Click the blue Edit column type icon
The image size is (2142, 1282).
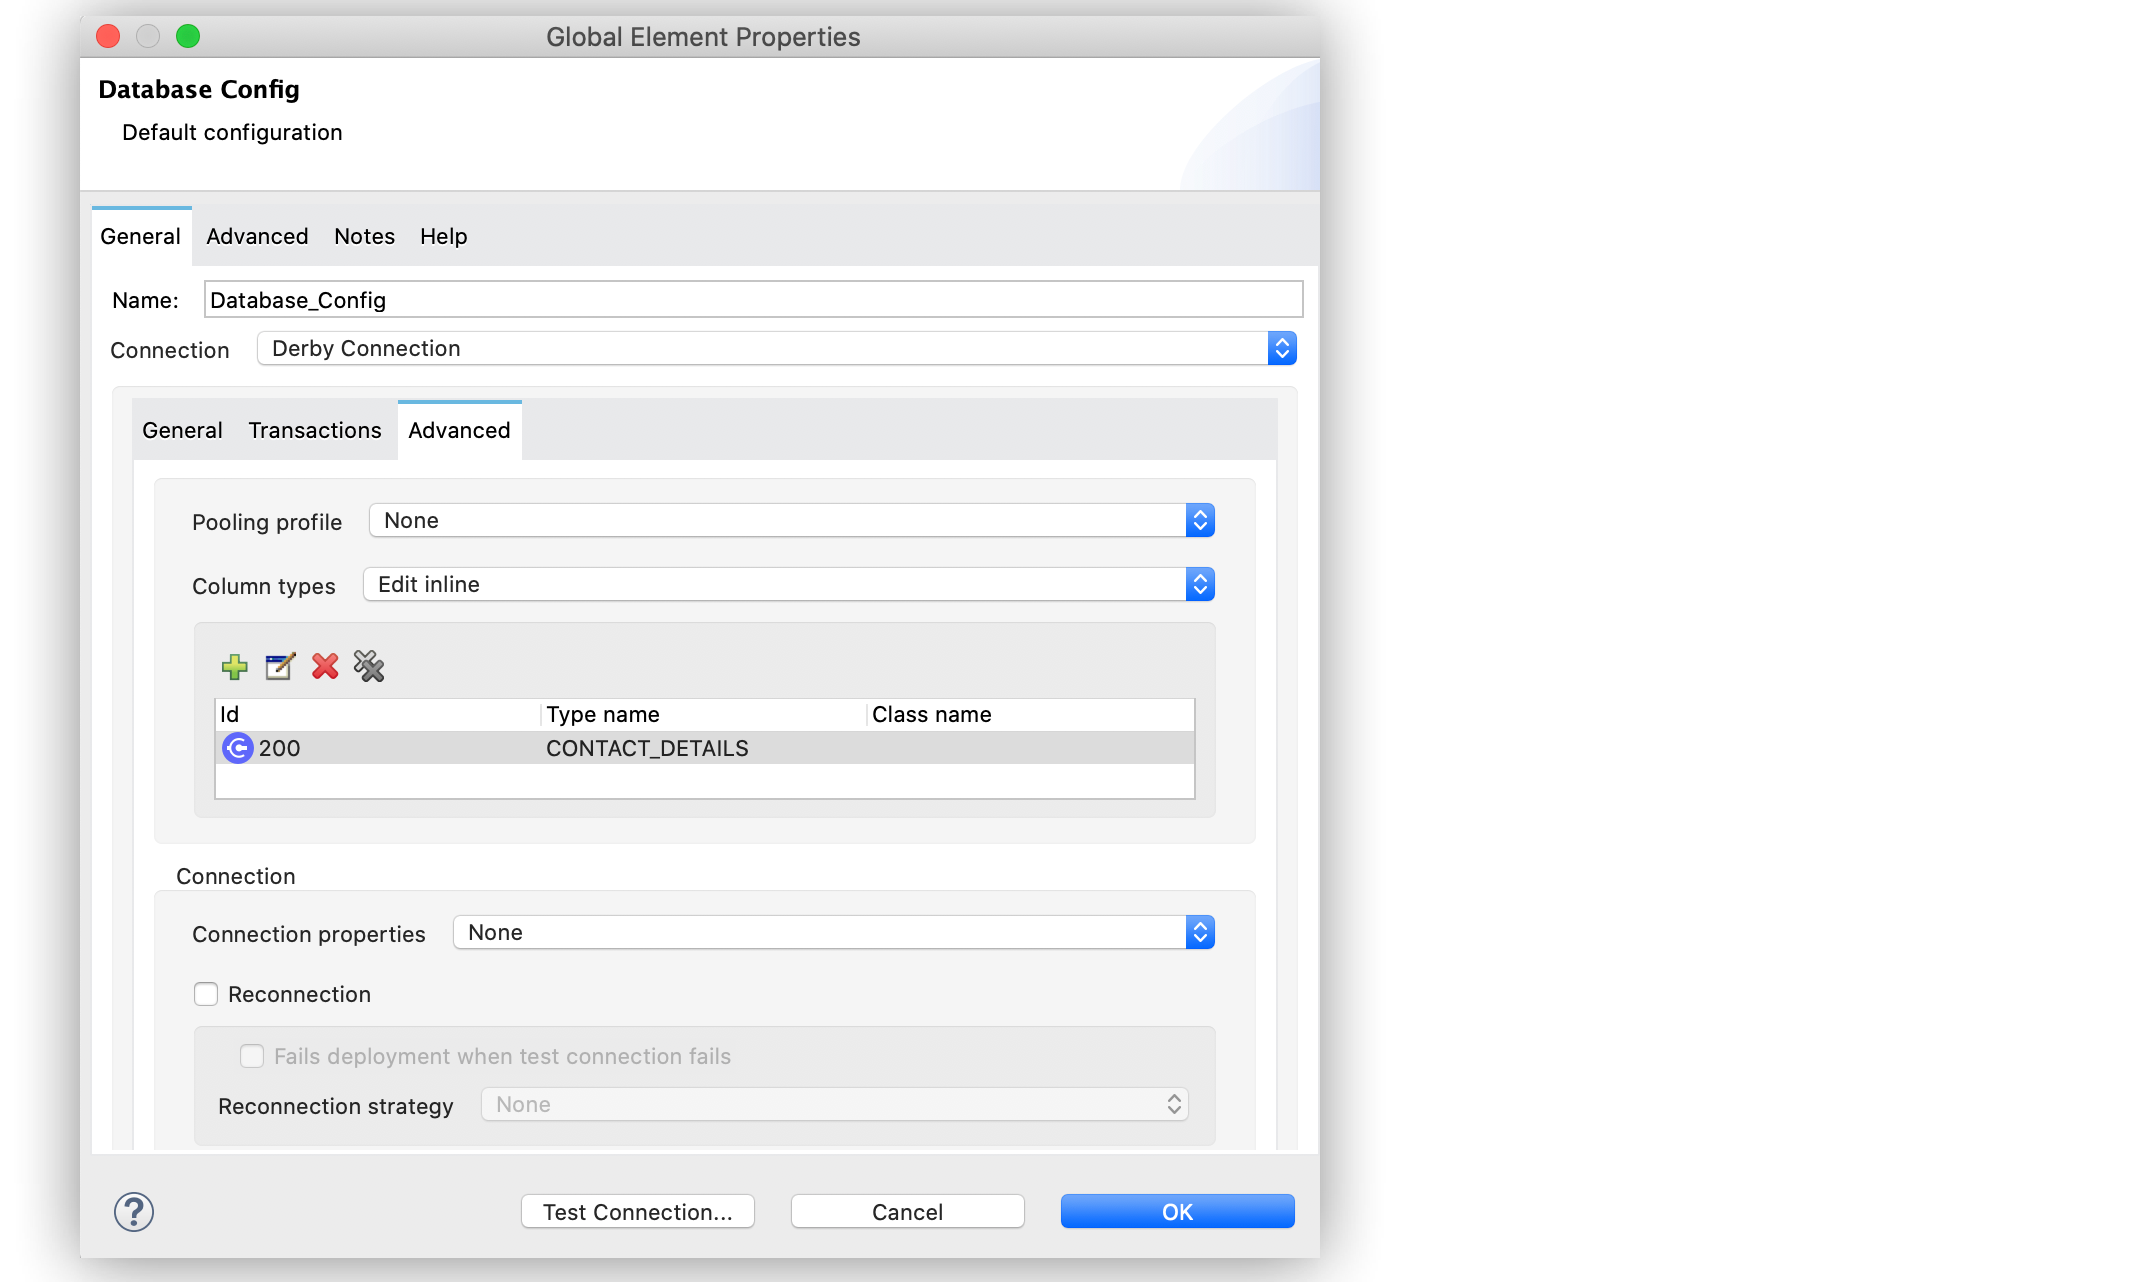pyautogui.click(x=279, y=667)
